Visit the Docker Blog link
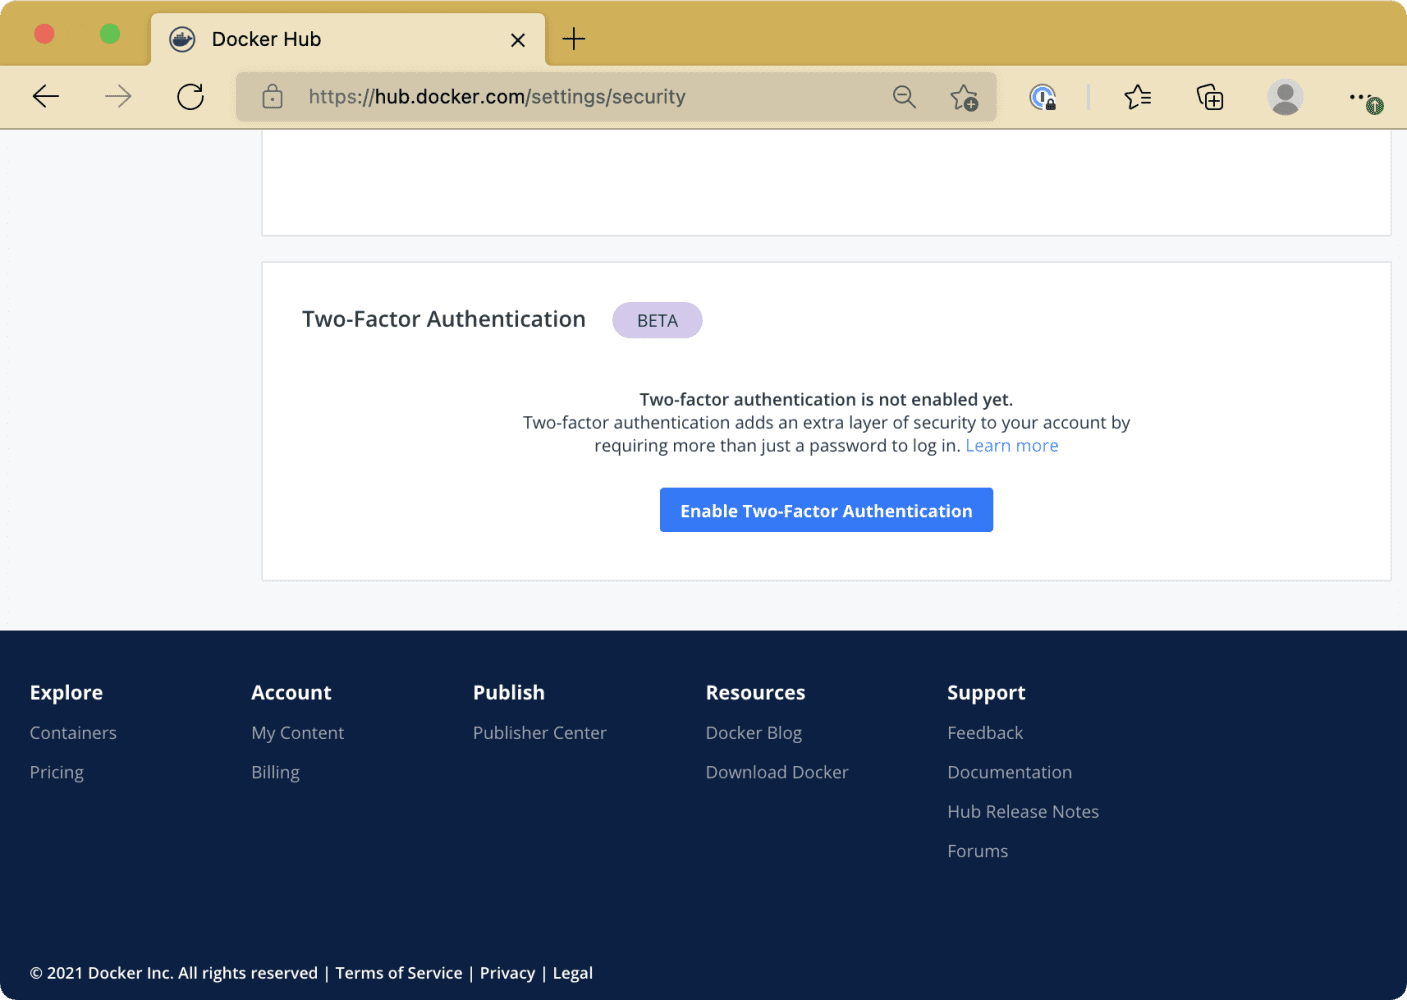 coord(753,733)
